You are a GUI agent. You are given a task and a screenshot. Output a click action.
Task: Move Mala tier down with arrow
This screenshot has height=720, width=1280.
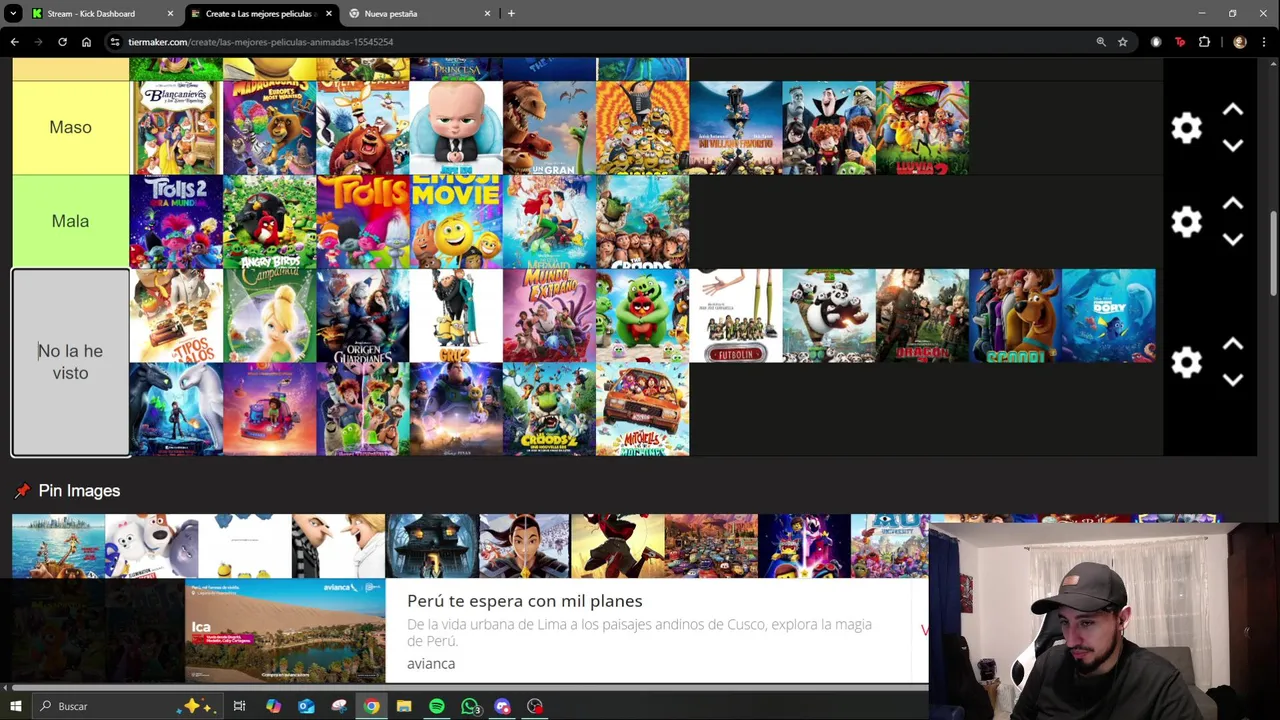pyautogui.click(x=1232, y=240)
